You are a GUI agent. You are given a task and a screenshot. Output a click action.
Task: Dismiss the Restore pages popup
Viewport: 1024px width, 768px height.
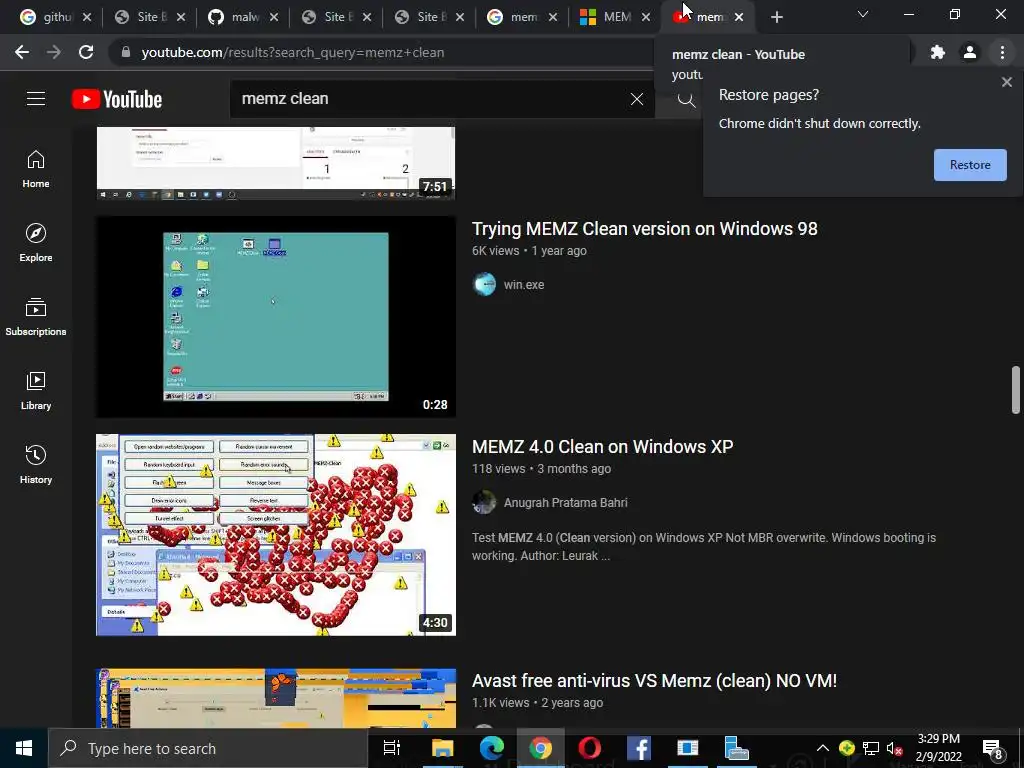1006,82
